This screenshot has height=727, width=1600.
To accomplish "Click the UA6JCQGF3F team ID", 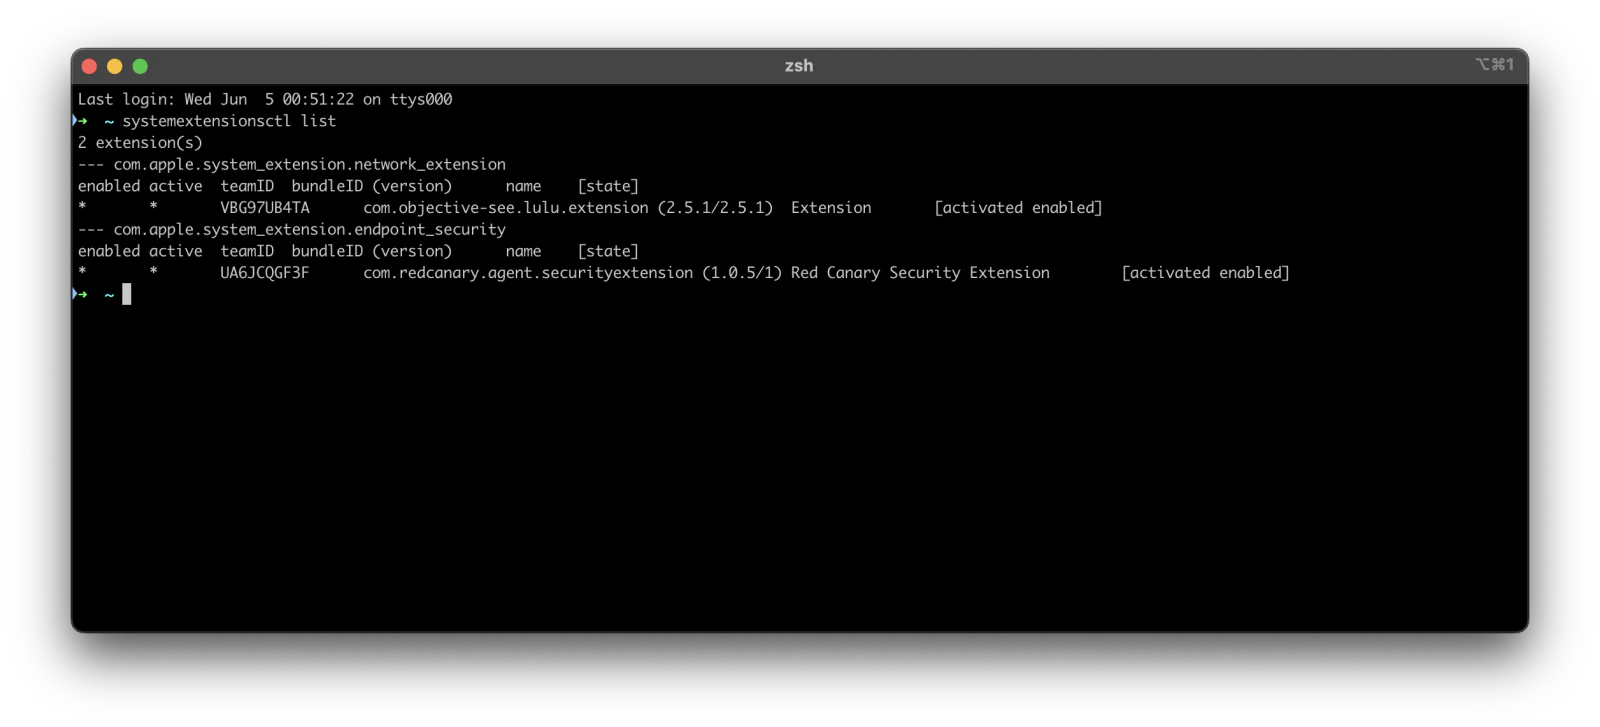I will 265,273.
